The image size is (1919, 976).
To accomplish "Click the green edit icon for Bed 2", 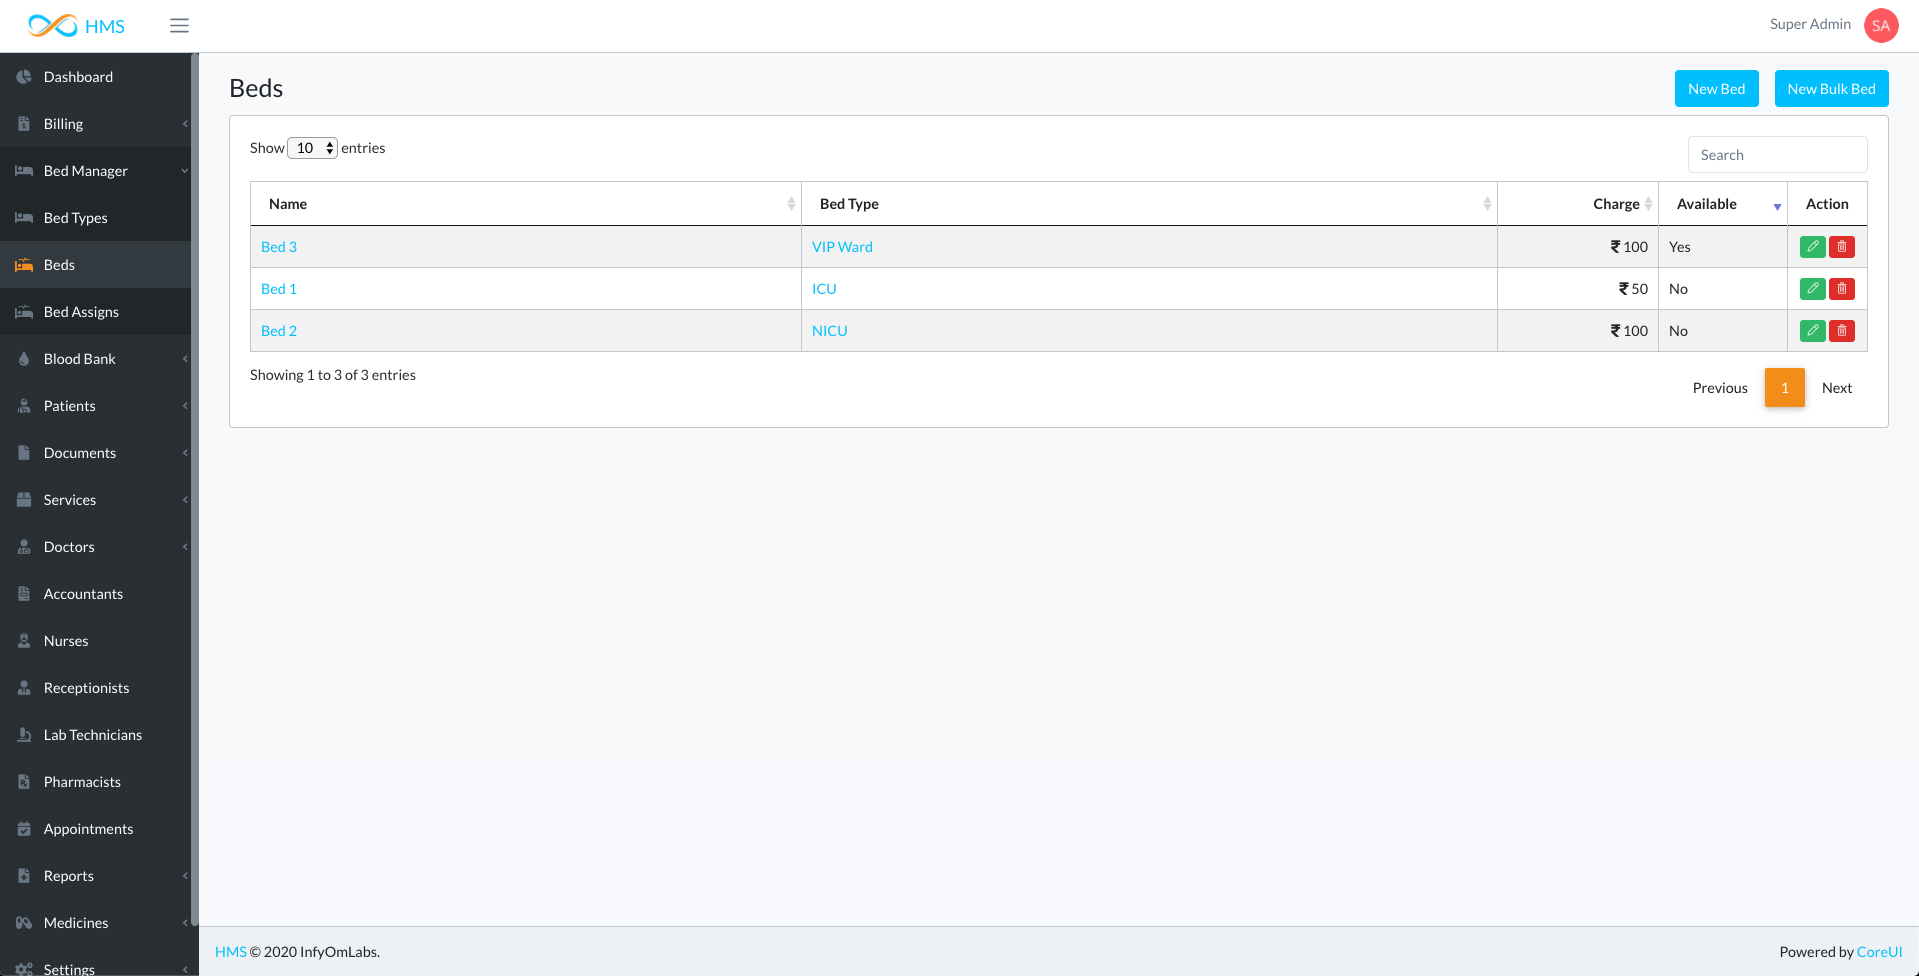I will point(1812,331).
